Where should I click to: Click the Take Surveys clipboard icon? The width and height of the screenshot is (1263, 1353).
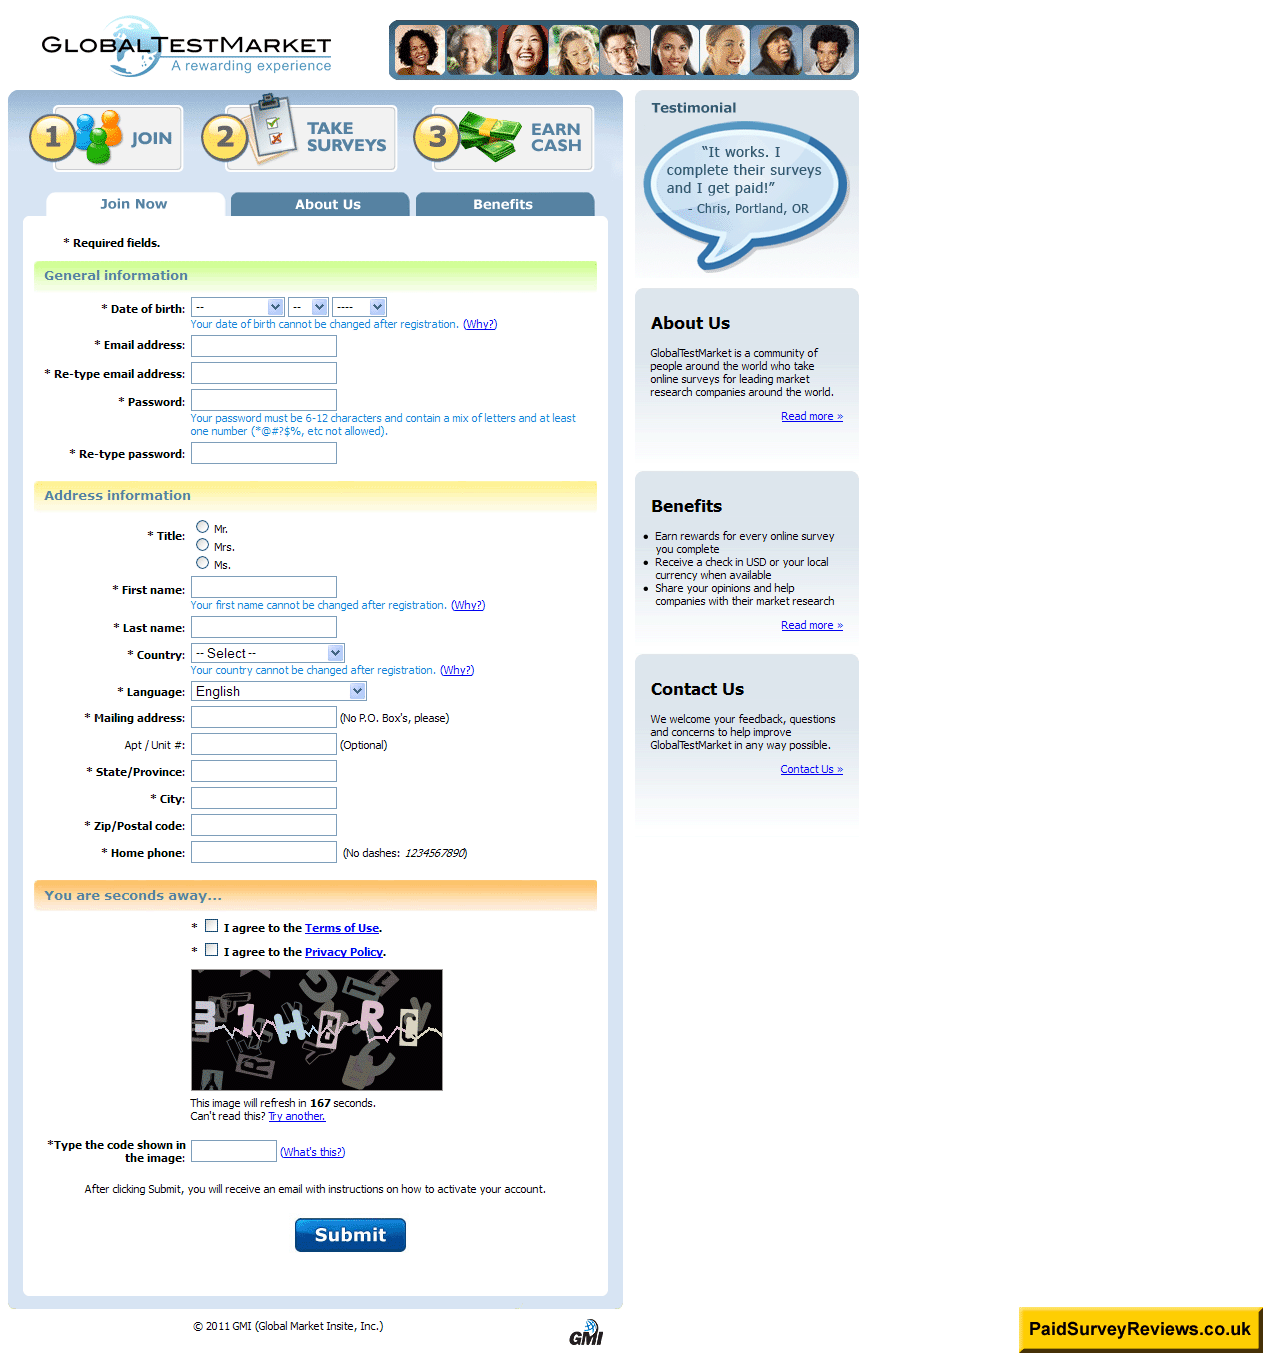point(272,128)
